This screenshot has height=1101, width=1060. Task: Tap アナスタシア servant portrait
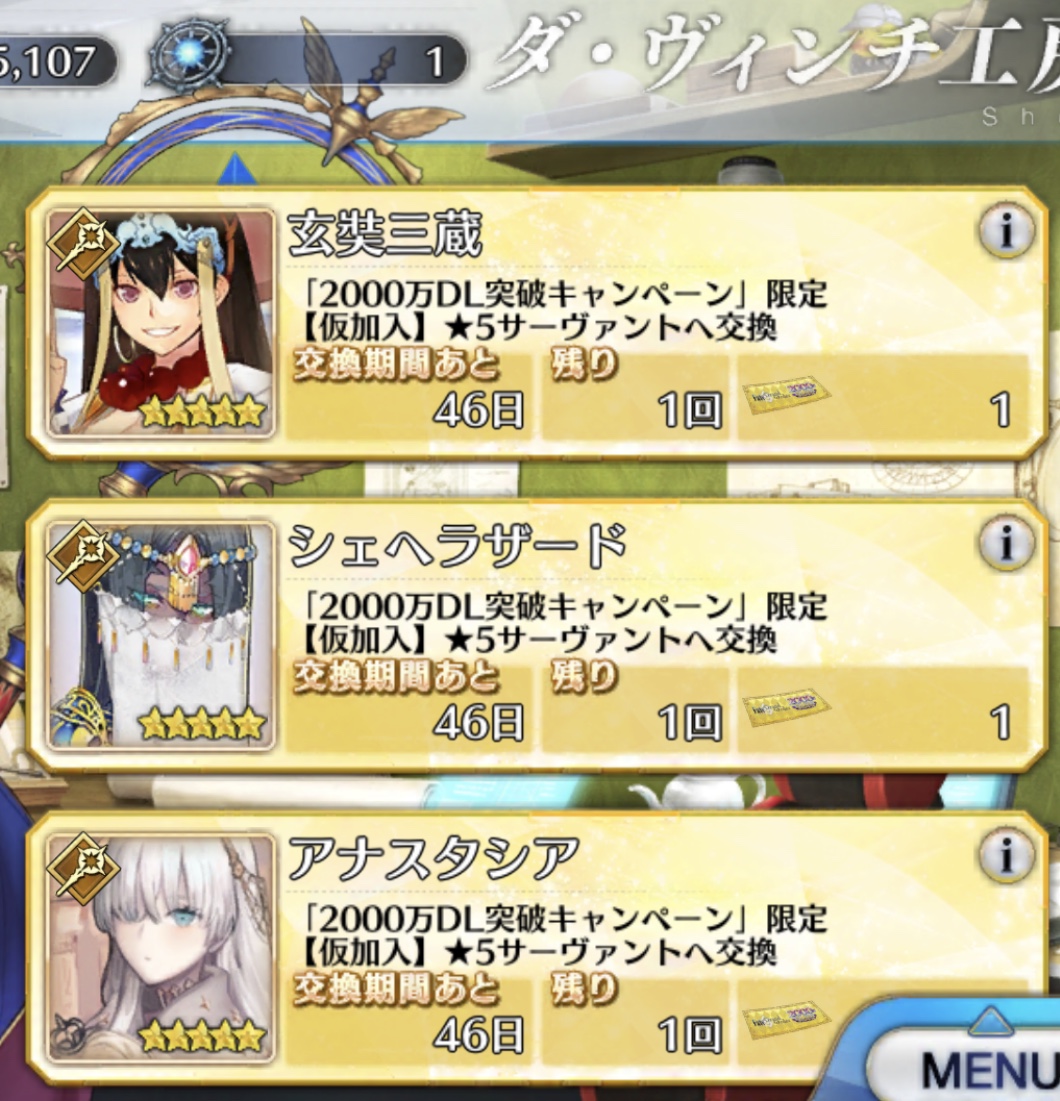tap(161, 947)
